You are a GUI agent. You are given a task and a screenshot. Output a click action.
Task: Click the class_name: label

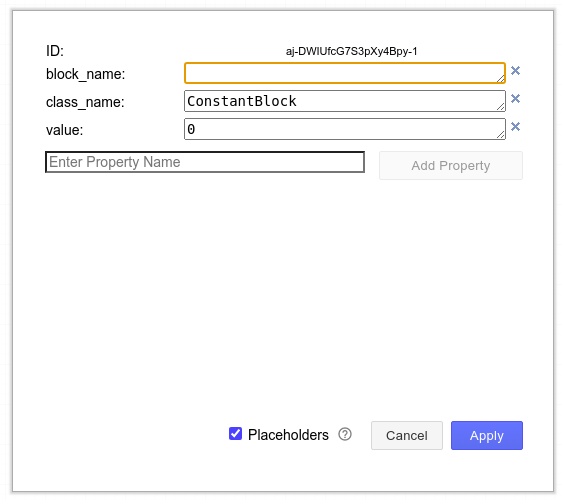85,102
